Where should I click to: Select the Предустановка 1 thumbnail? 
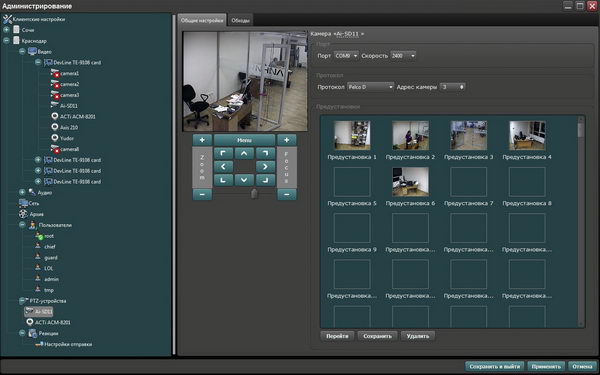(x=352, y=135)
